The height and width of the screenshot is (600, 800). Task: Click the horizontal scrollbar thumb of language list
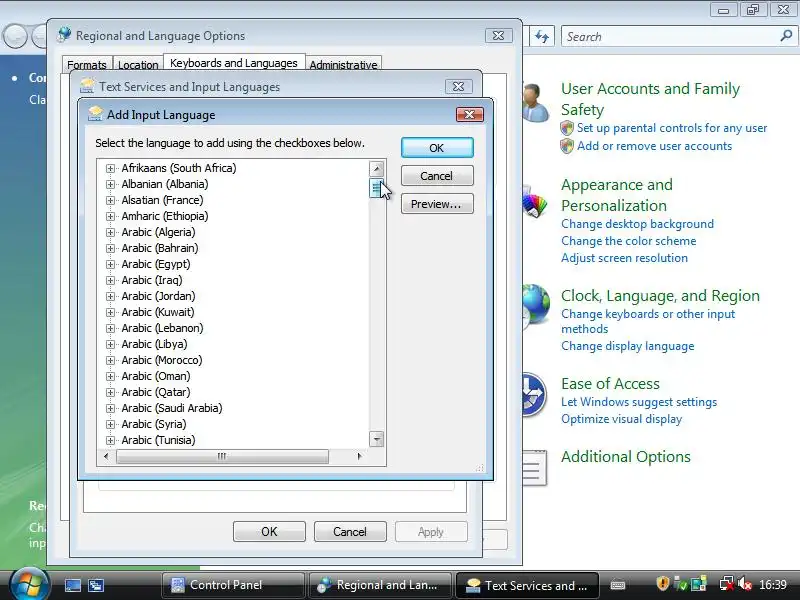pos(222,456)
